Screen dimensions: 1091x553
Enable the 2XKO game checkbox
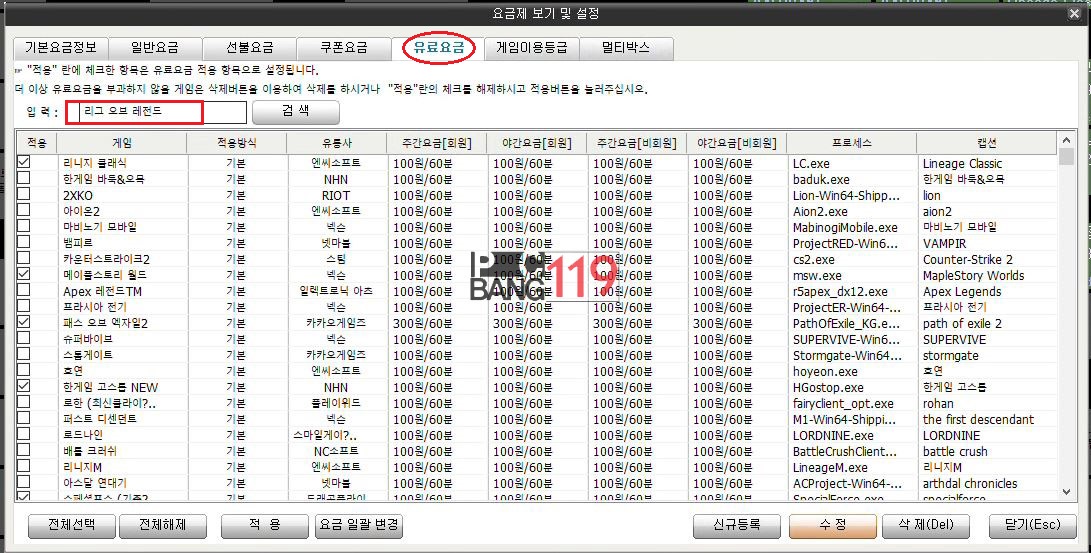[24, 194]
